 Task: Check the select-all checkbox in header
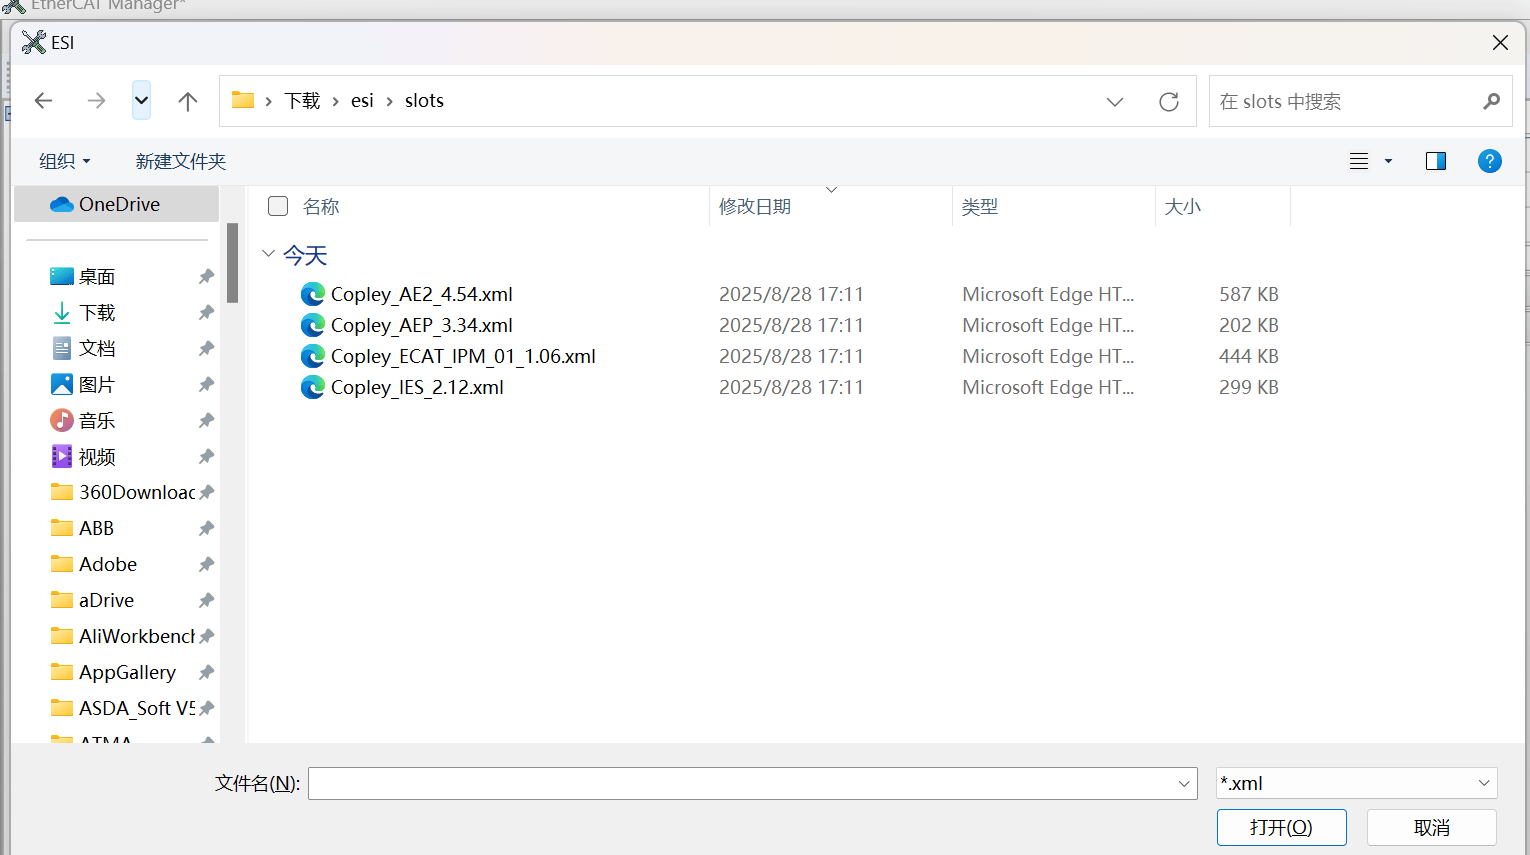[278, 206]
